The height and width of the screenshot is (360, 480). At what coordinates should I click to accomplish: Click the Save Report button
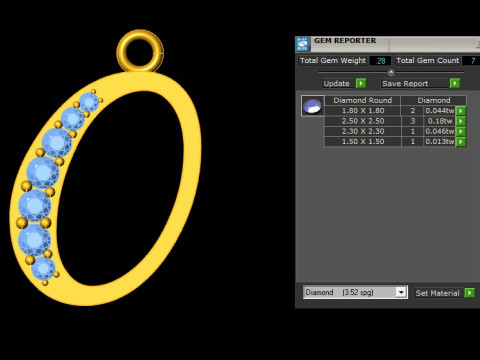tap(415, 83)
